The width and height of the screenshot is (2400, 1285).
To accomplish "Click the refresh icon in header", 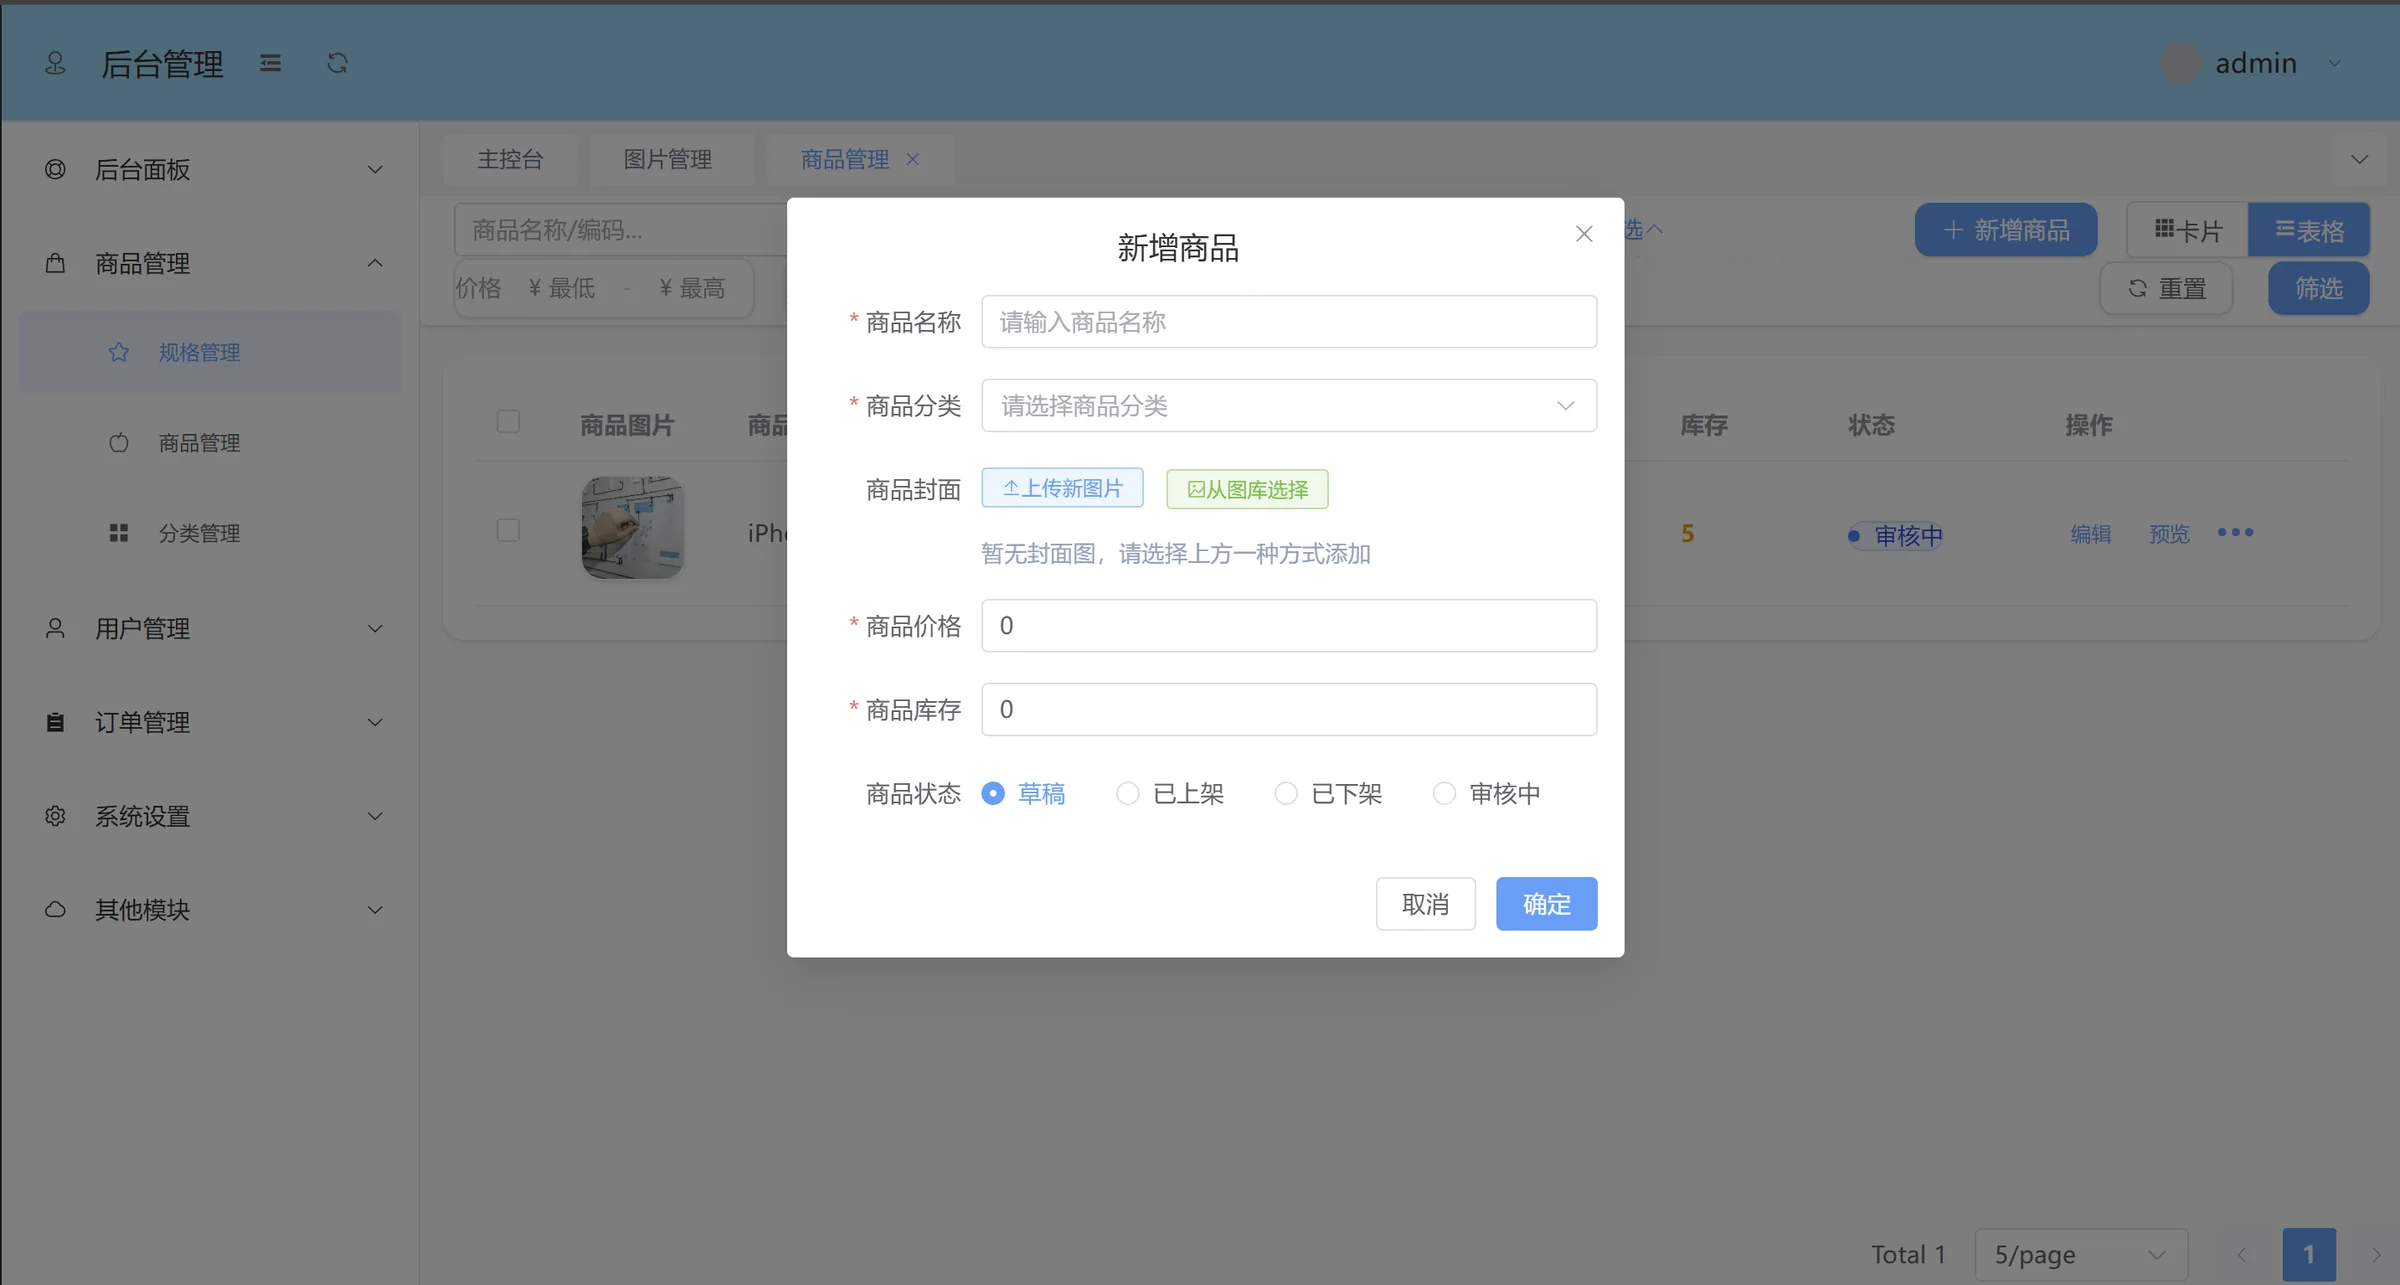I will pyautogui.click(x=337, y=63).
